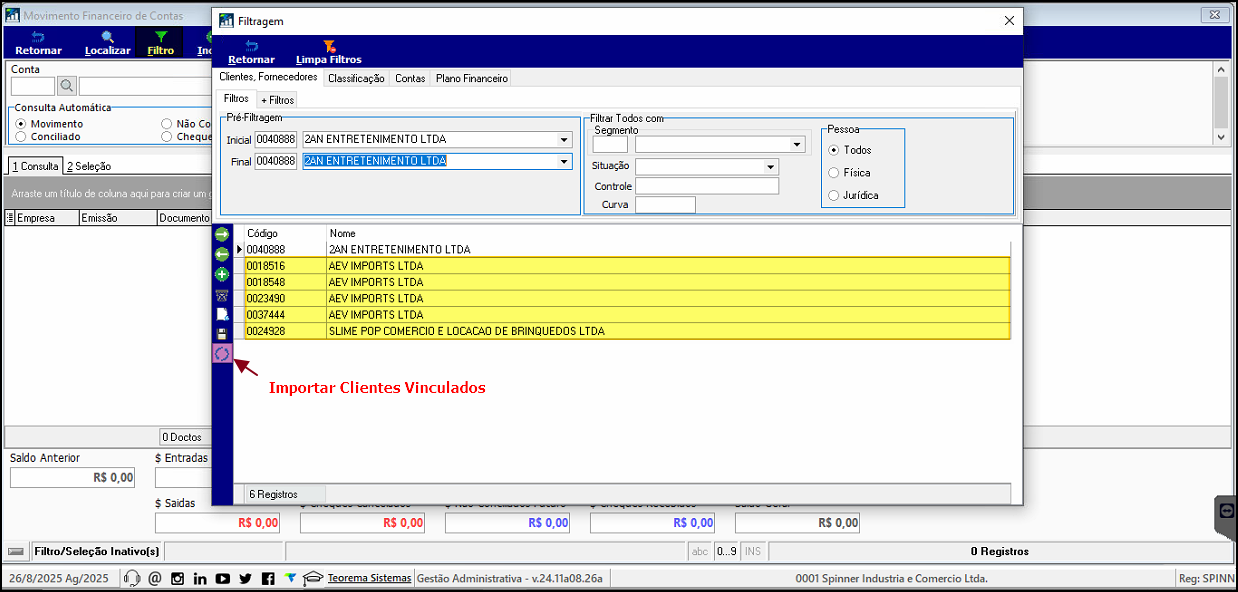1238x592 pixels.
Task: Select row 0040888 2AN ENTRETENIMENTO LTDA
Action: pos(627,249)
